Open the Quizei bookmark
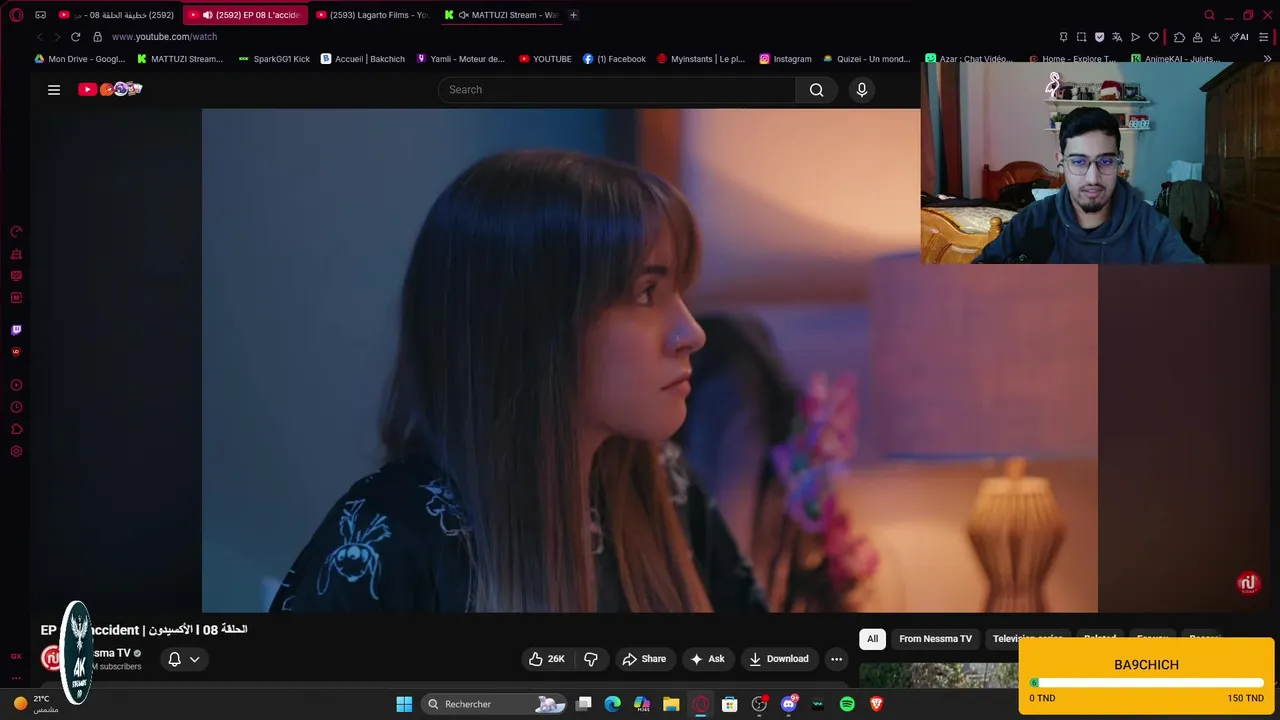This screenshot has height=720, width=1280. (867, 59)
